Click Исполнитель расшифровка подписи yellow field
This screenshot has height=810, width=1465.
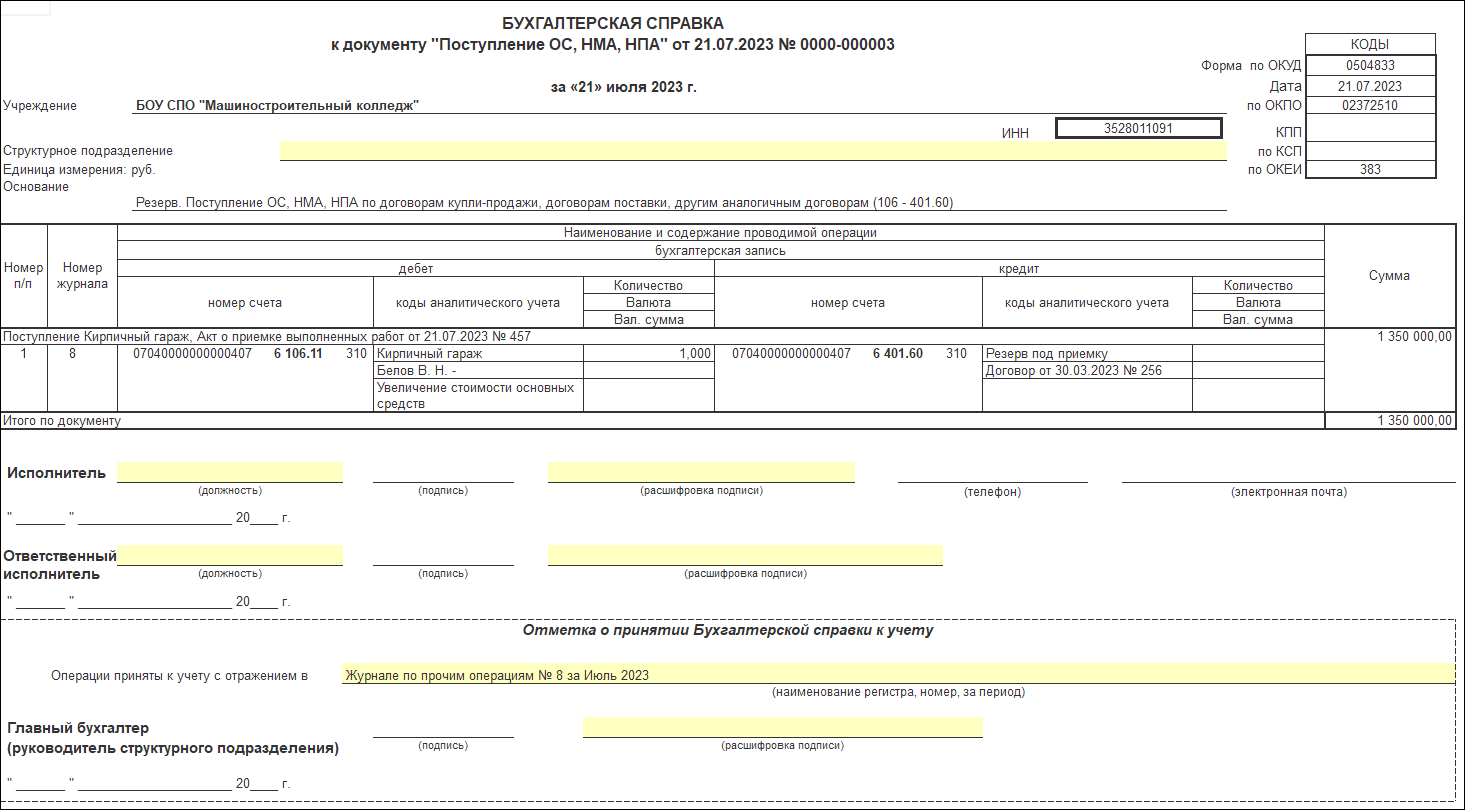[701, 472]
